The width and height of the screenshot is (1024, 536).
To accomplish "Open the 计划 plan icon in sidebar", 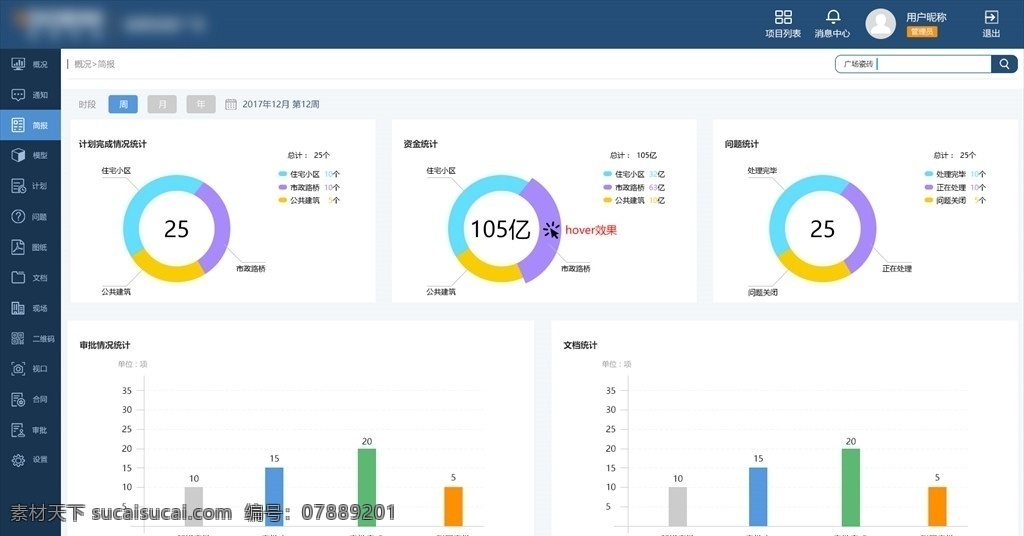I will 18,186.
